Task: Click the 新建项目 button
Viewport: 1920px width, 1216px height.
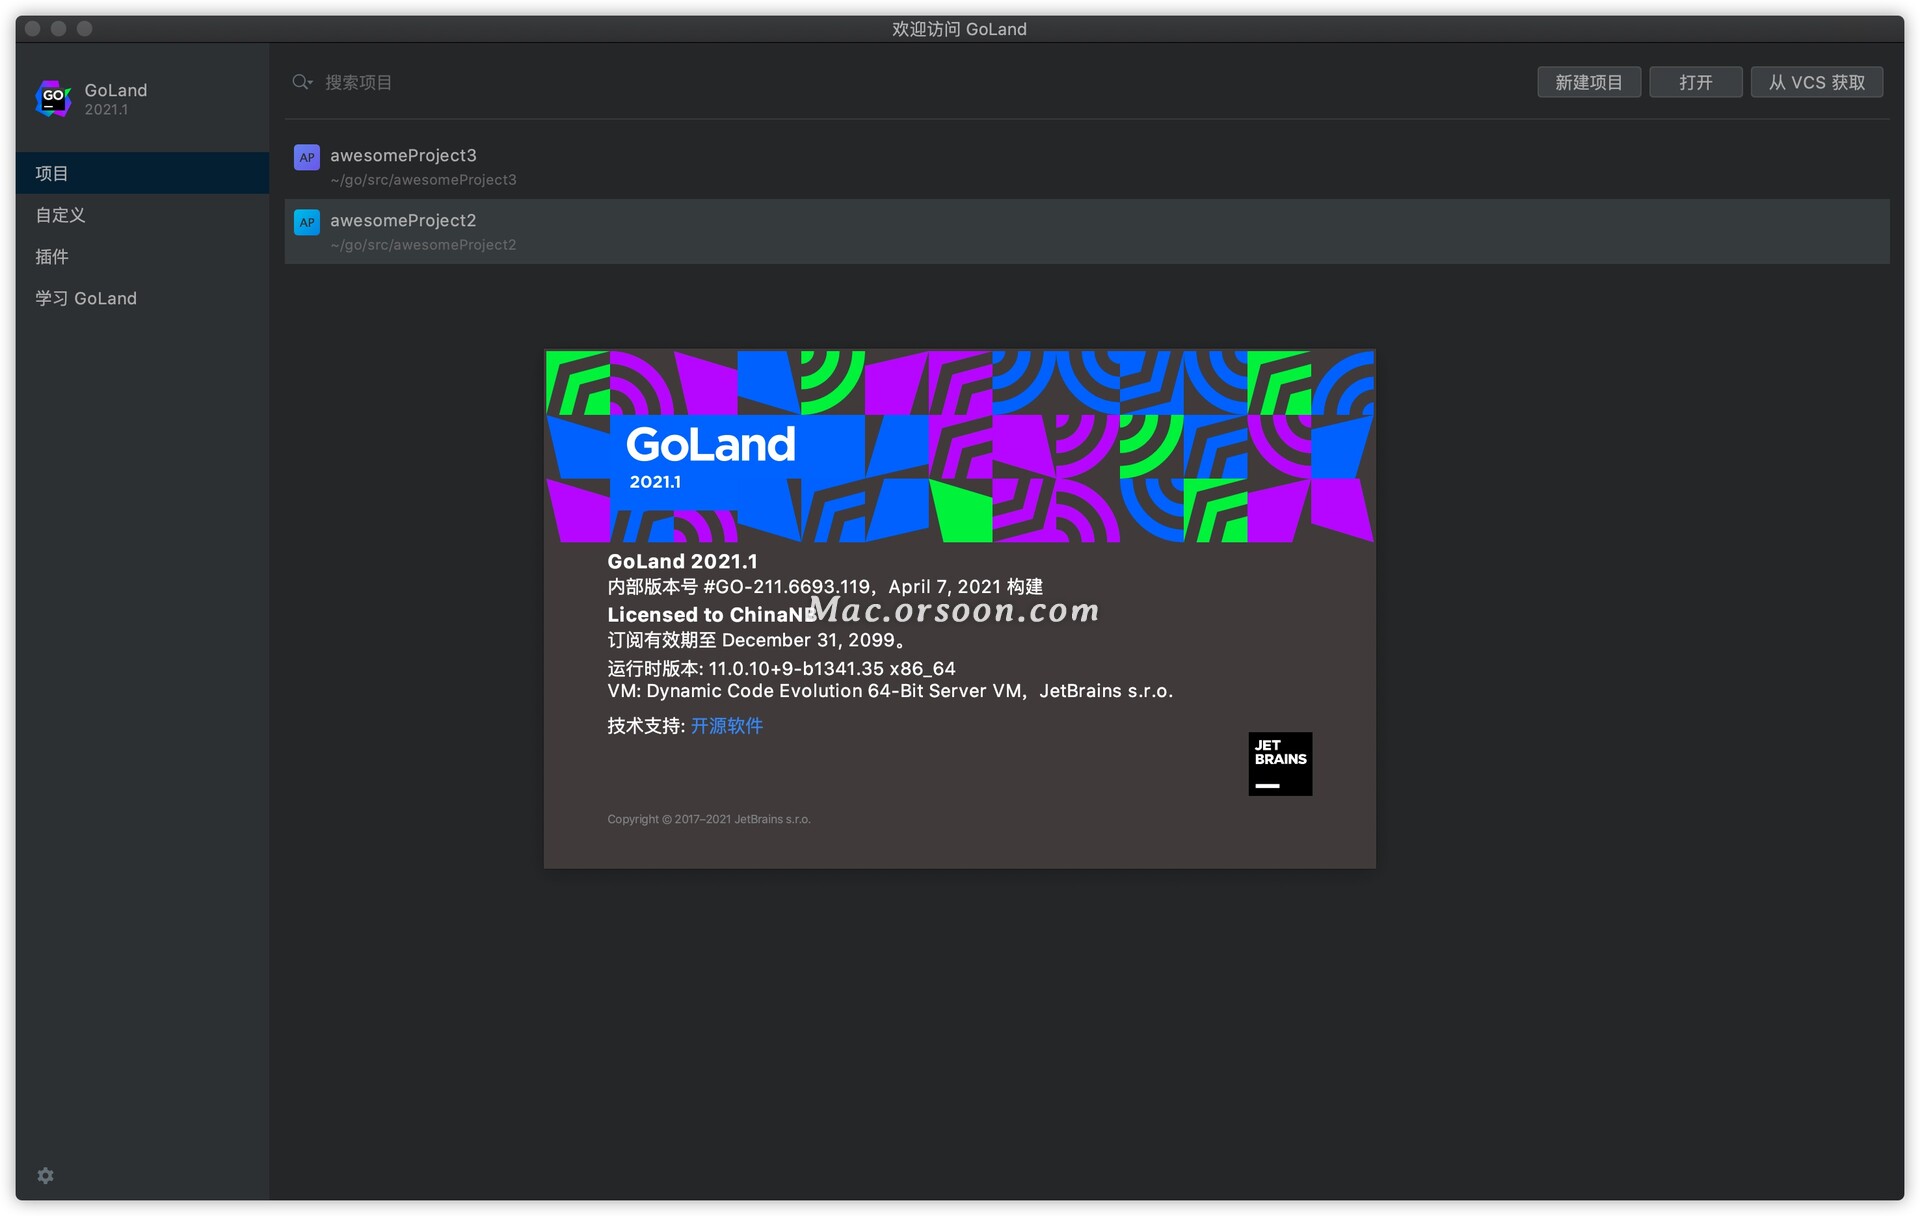Action: pyautogui.click(x=1589, y=82)
